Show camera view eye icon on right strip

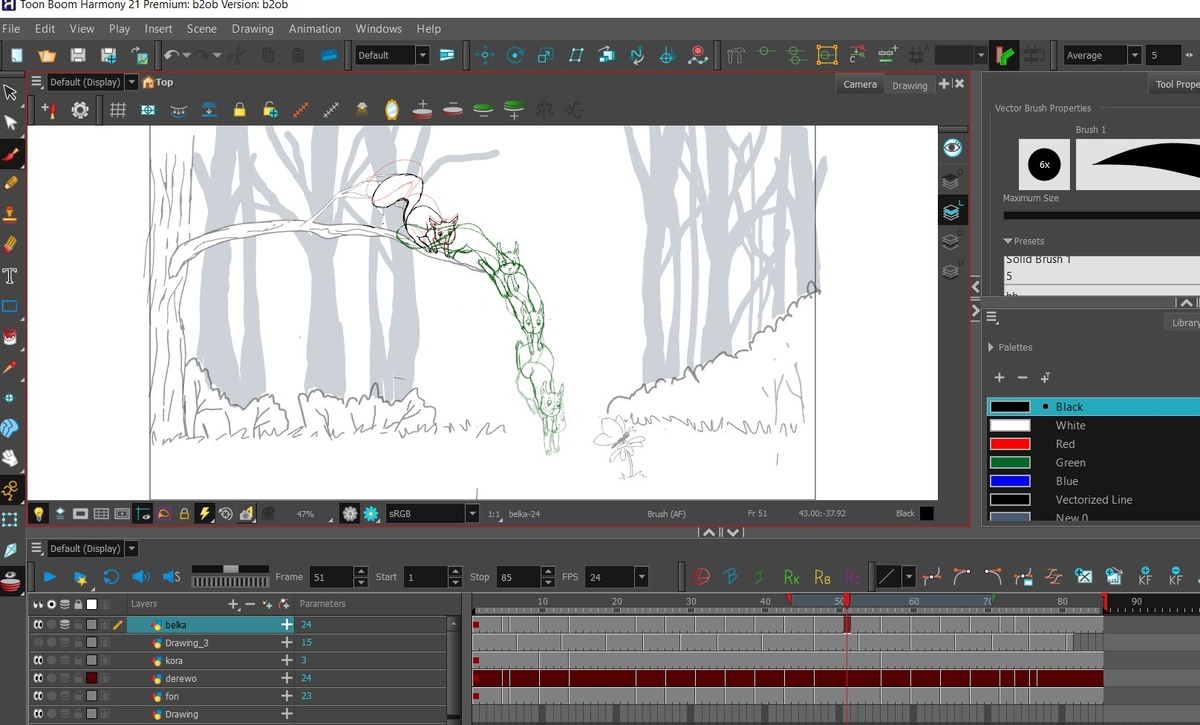tap(953, 148)
